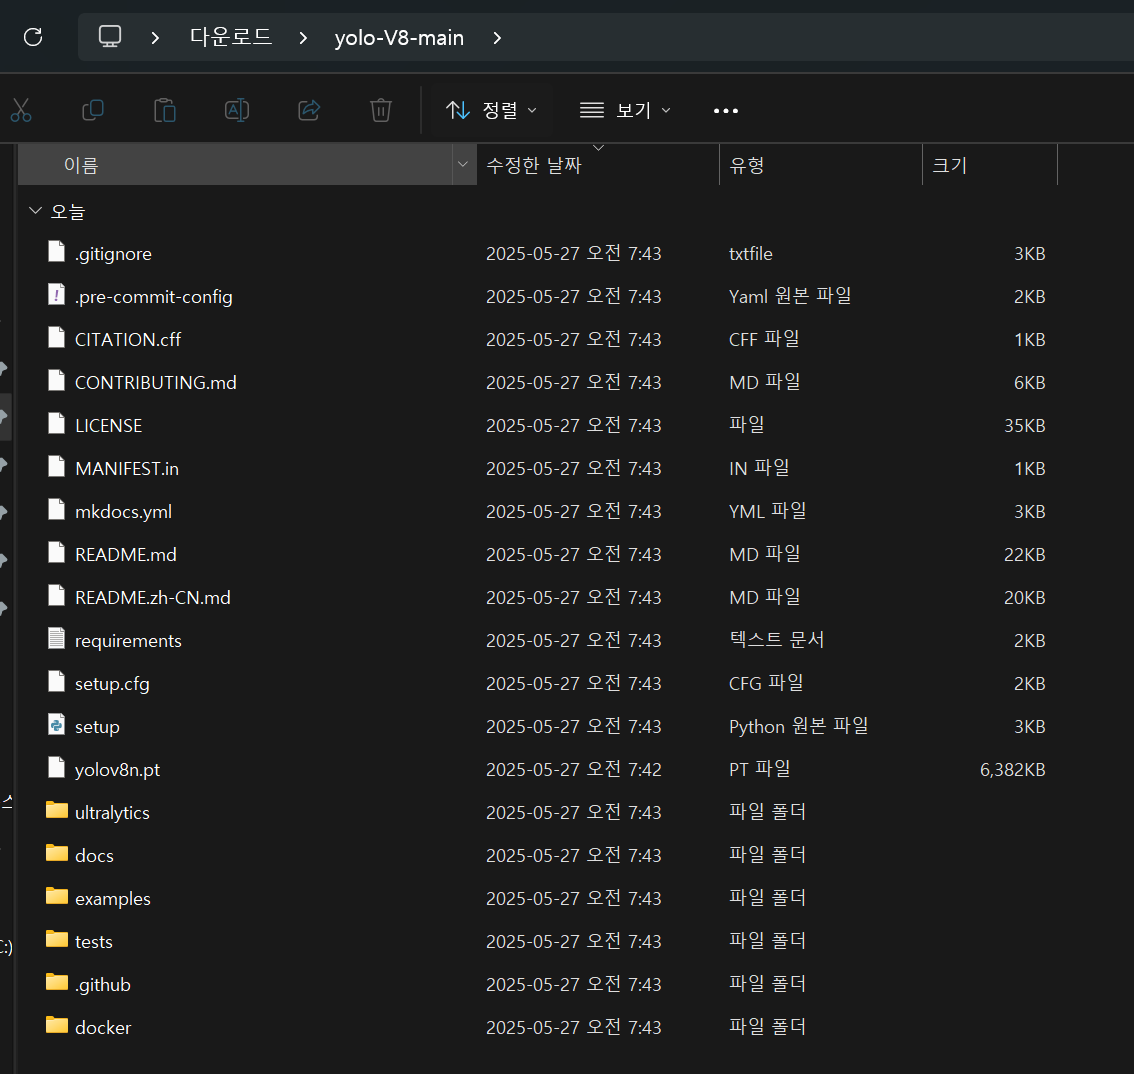The image size is (1134, 1074).
Task: Expand chevron after 다운로드 in breadcrumb
Action: [x=303, y=38]
